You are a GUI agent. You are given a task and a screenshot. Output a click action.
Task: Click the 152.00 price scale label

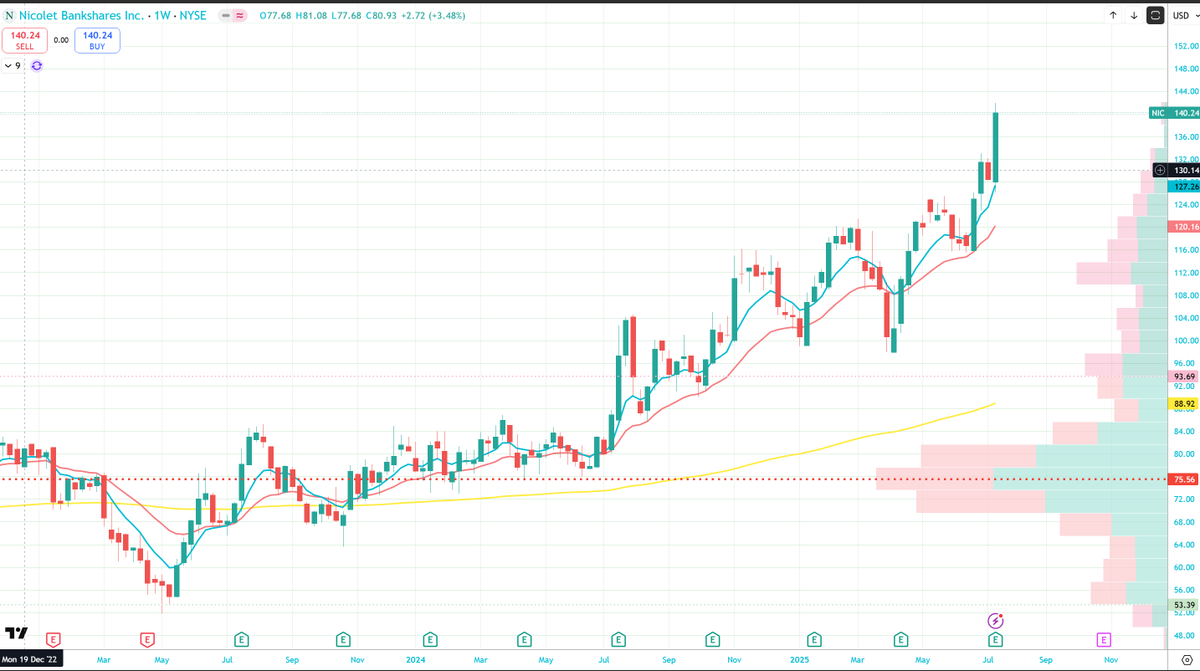pyautogui.click(x=1185, y=46)
